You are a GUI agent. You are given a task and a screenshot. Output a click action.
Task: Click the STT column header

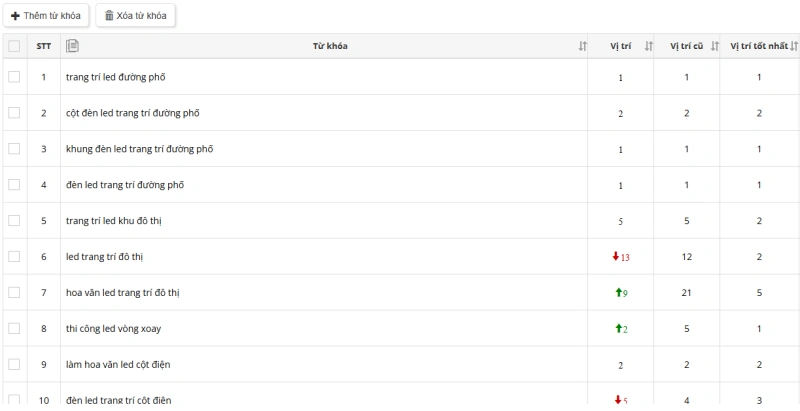point(44,47)
